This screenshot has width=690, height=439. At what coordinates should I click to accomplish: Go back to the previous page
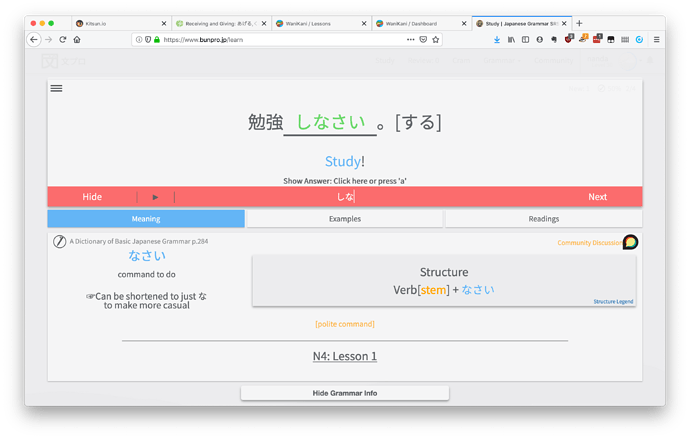[x=34, y=40]
